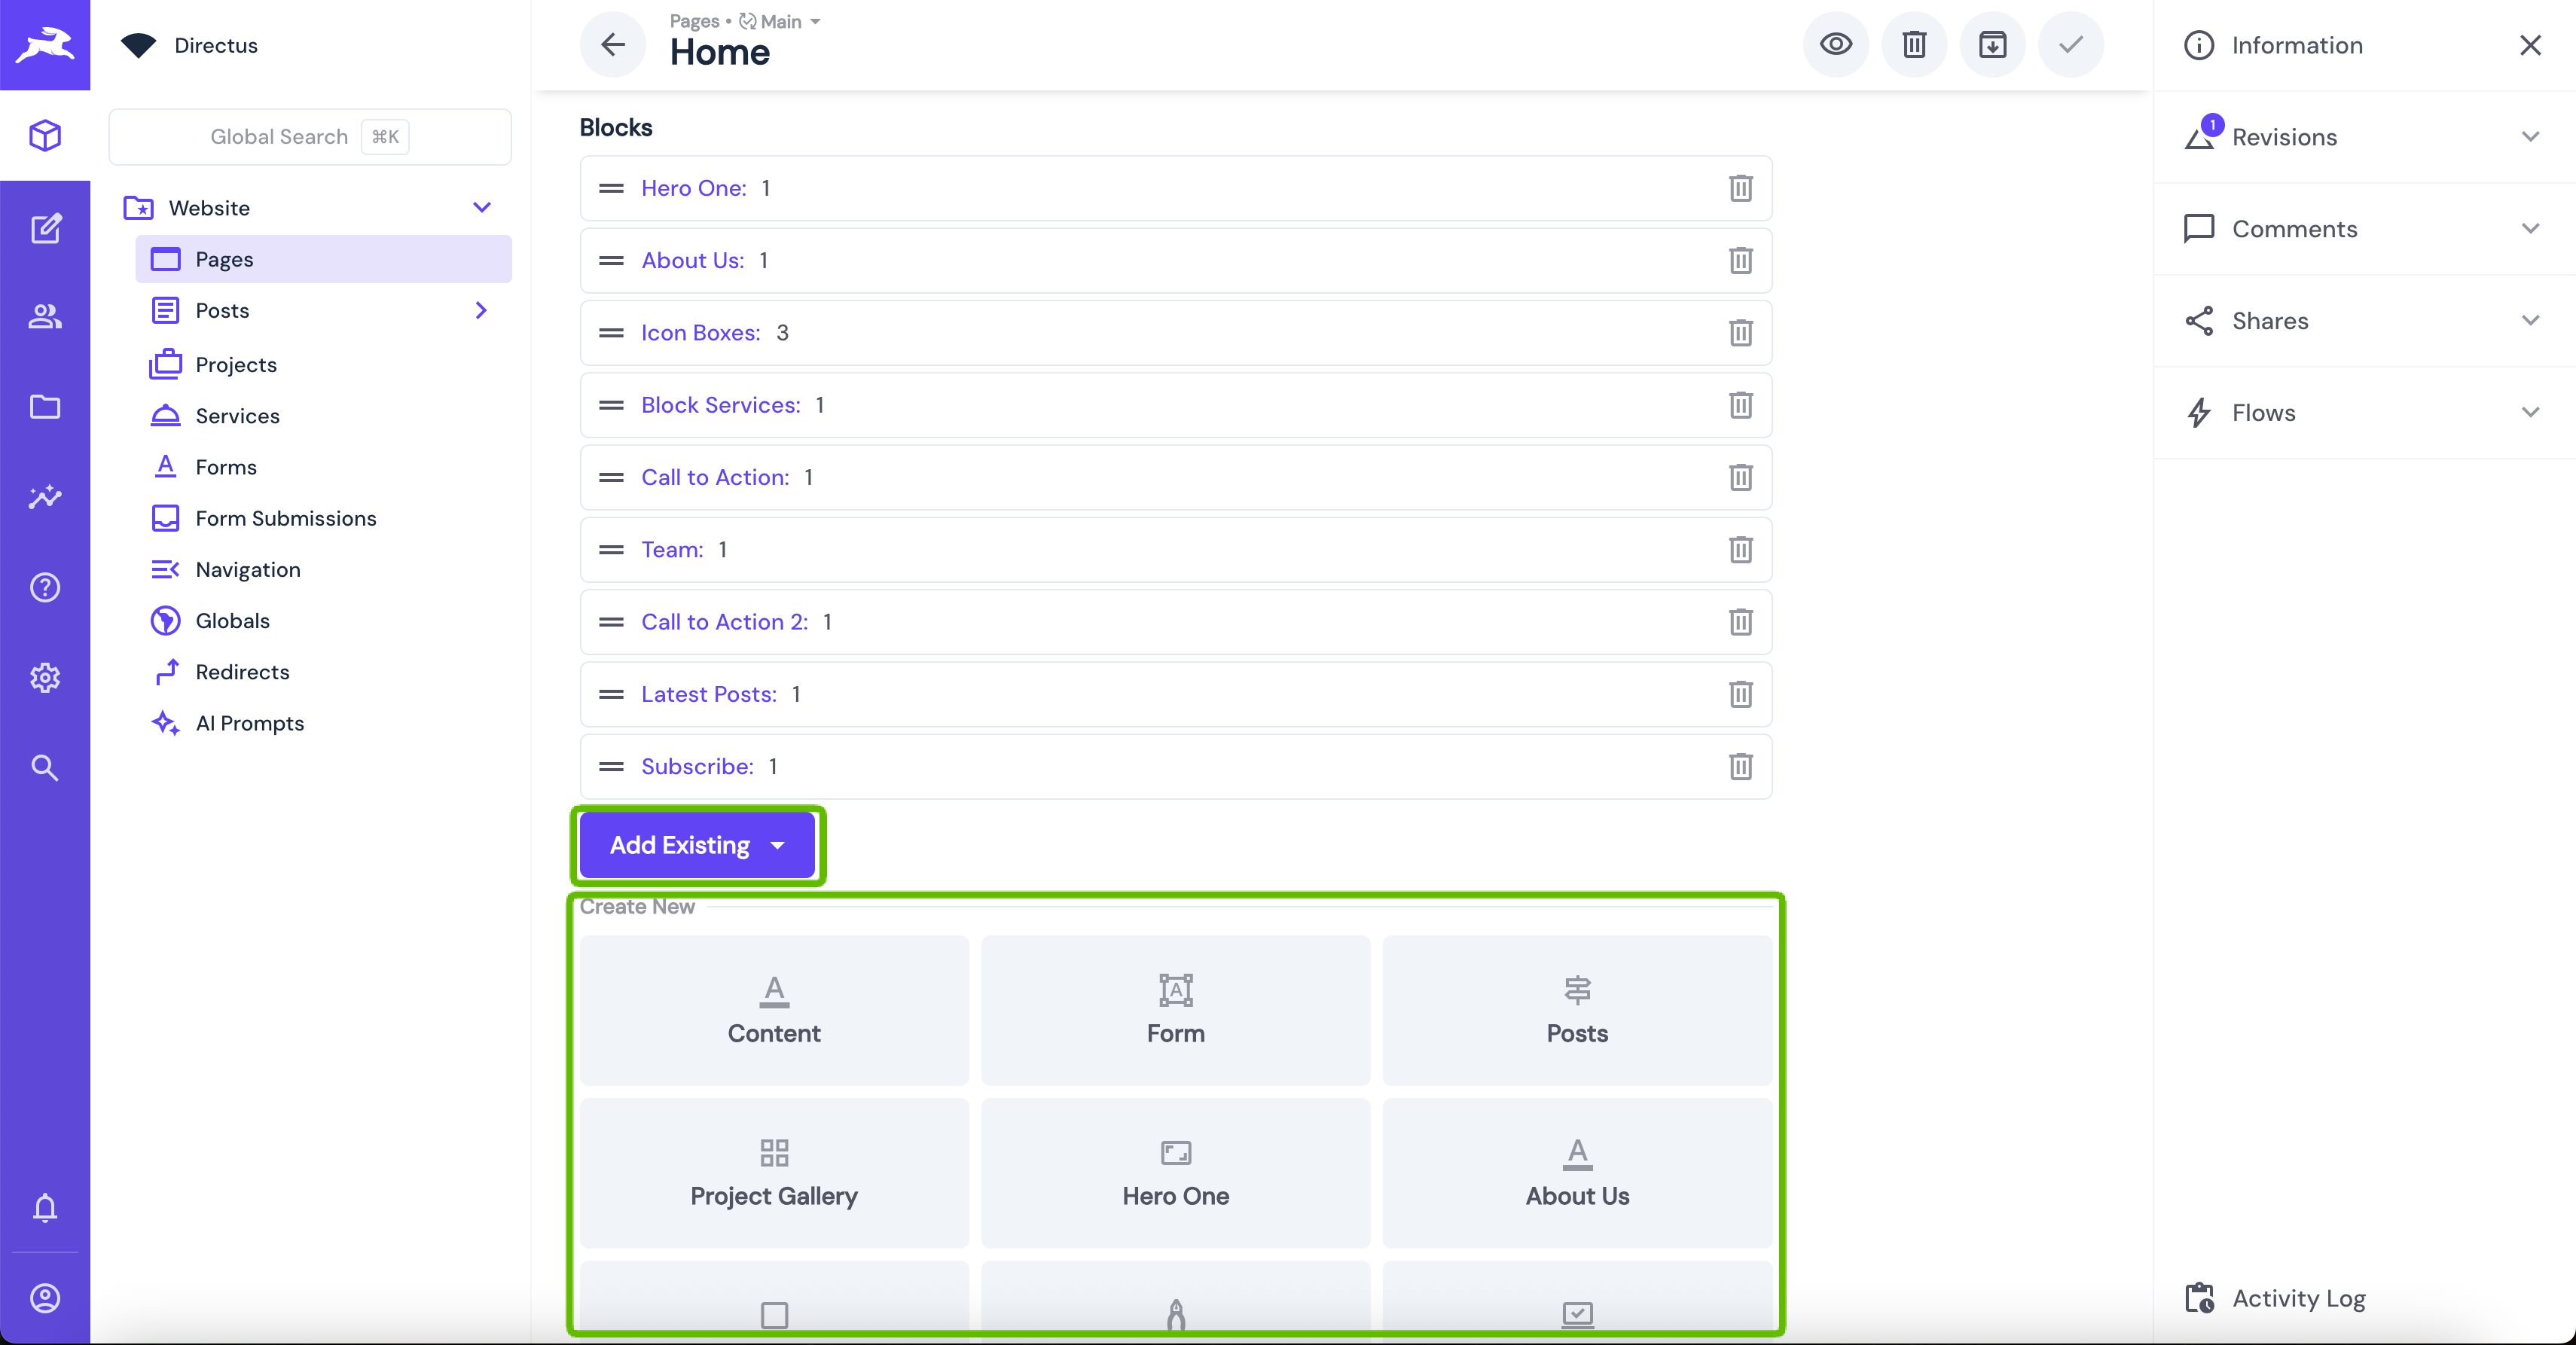Click the preview eye icon in header
The width and height of the screenshot is (2576, 1345).
1835,44
